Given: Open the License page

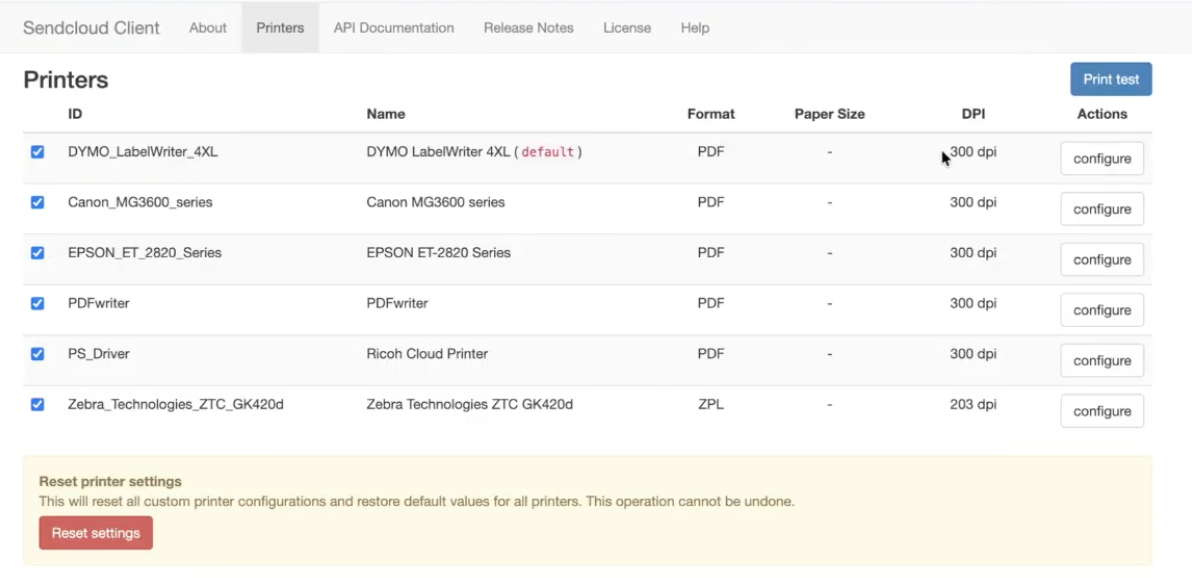Looking at the screenshot, I should point(627,28).
